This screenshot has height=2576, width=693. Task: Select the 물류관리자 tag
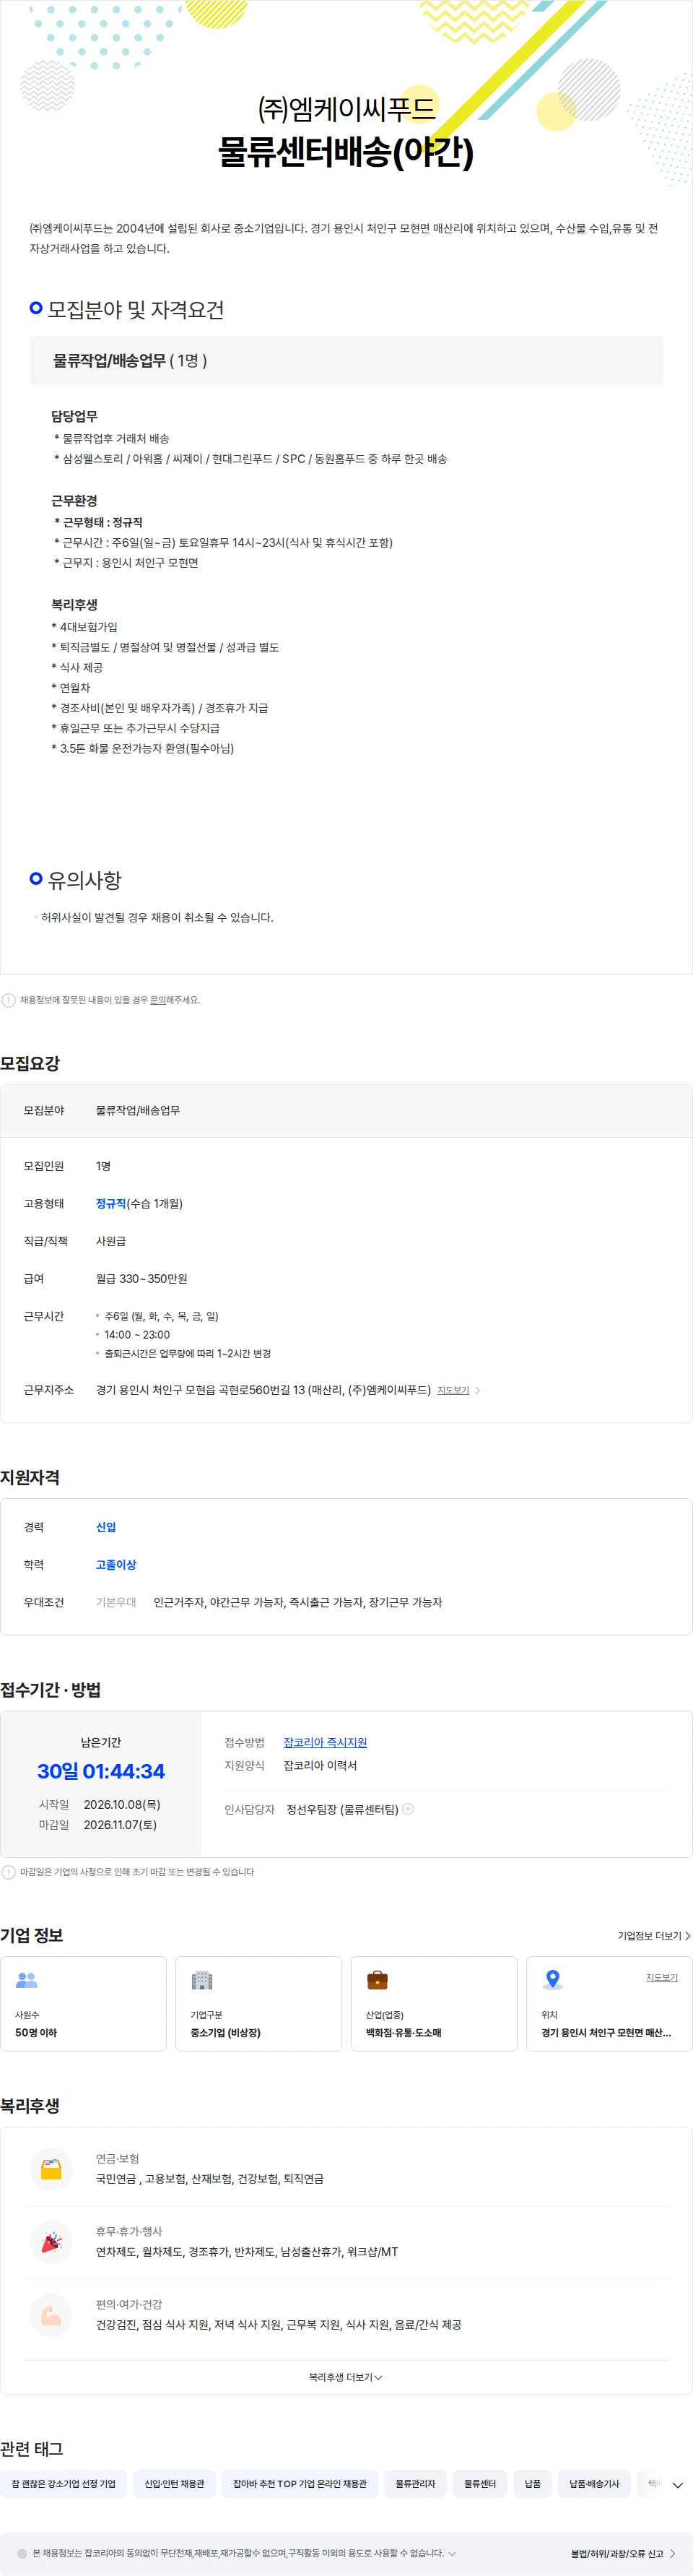pyautogui.click(x=415, y=2484)
